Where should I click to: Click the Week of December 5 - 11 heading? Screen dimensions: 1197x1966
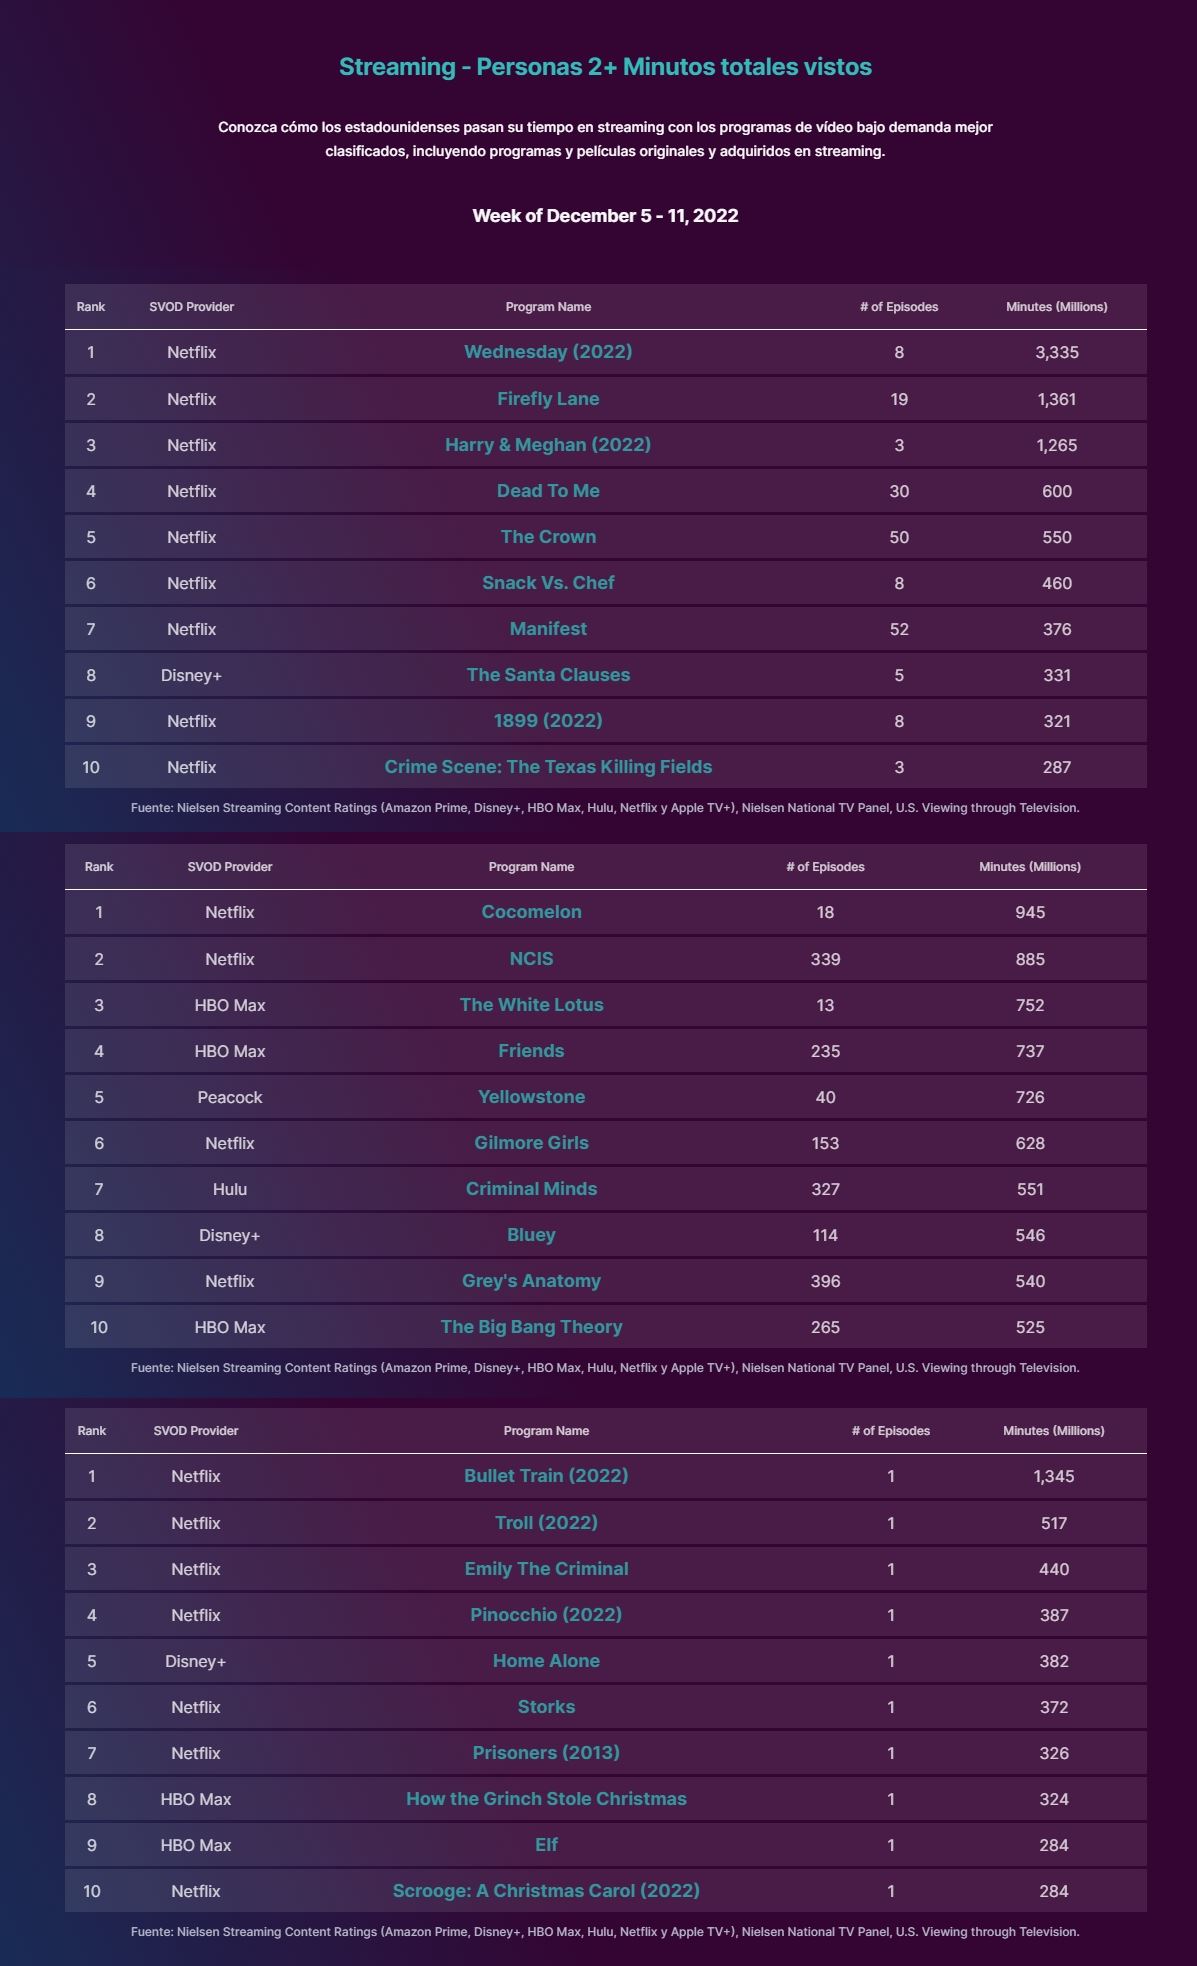click(x=605, y=216)
